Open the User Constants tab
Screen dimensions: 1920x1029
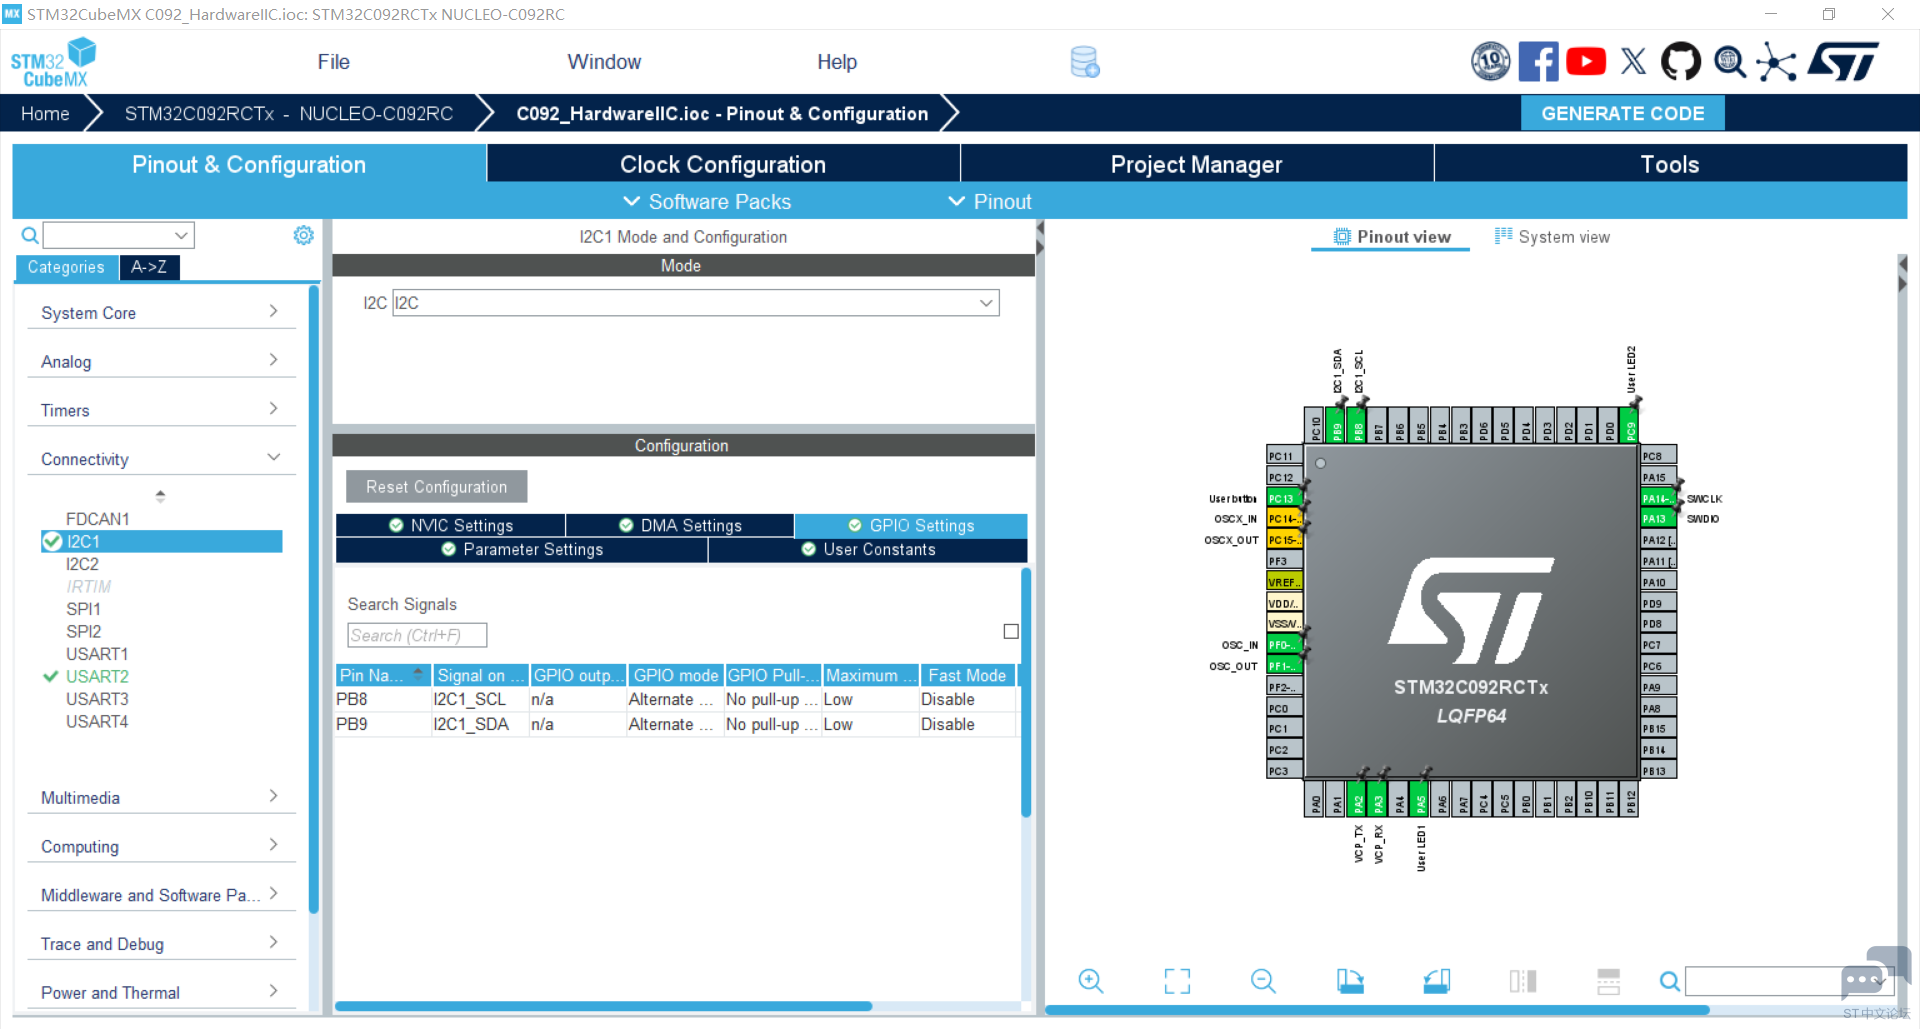[868, 550]
